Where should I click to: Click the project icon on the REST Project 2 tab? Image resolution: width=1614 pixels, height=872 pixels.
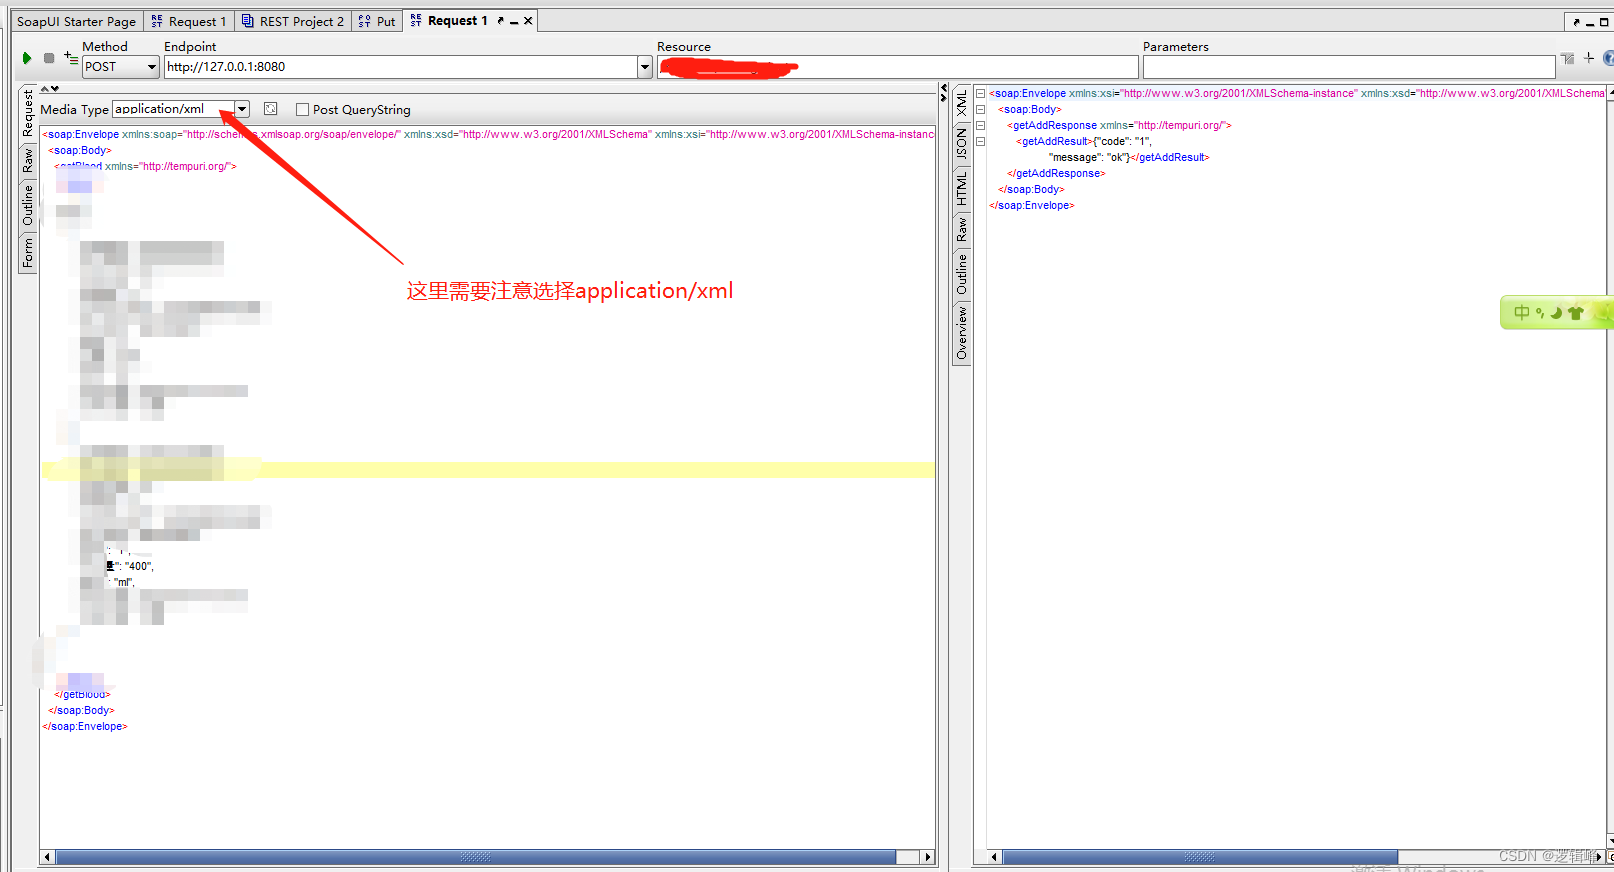click(x=248, y=21)
